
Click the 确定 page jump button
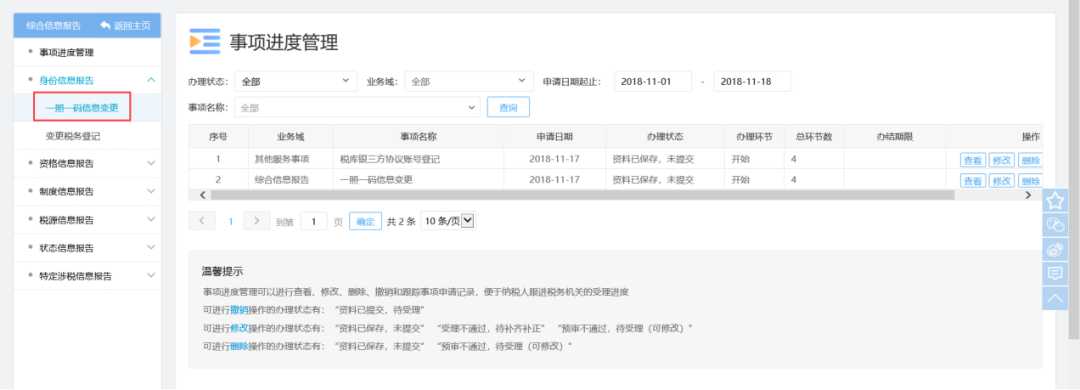coord(365,221)
